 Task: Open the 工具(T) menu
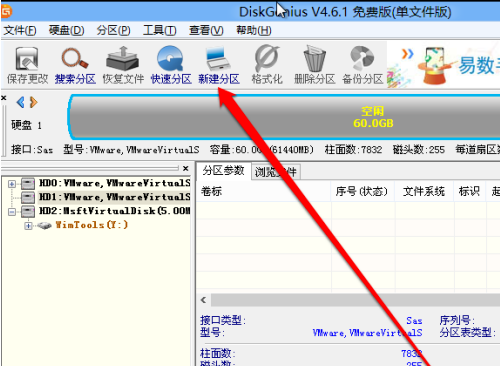click(x=159, y=31)
